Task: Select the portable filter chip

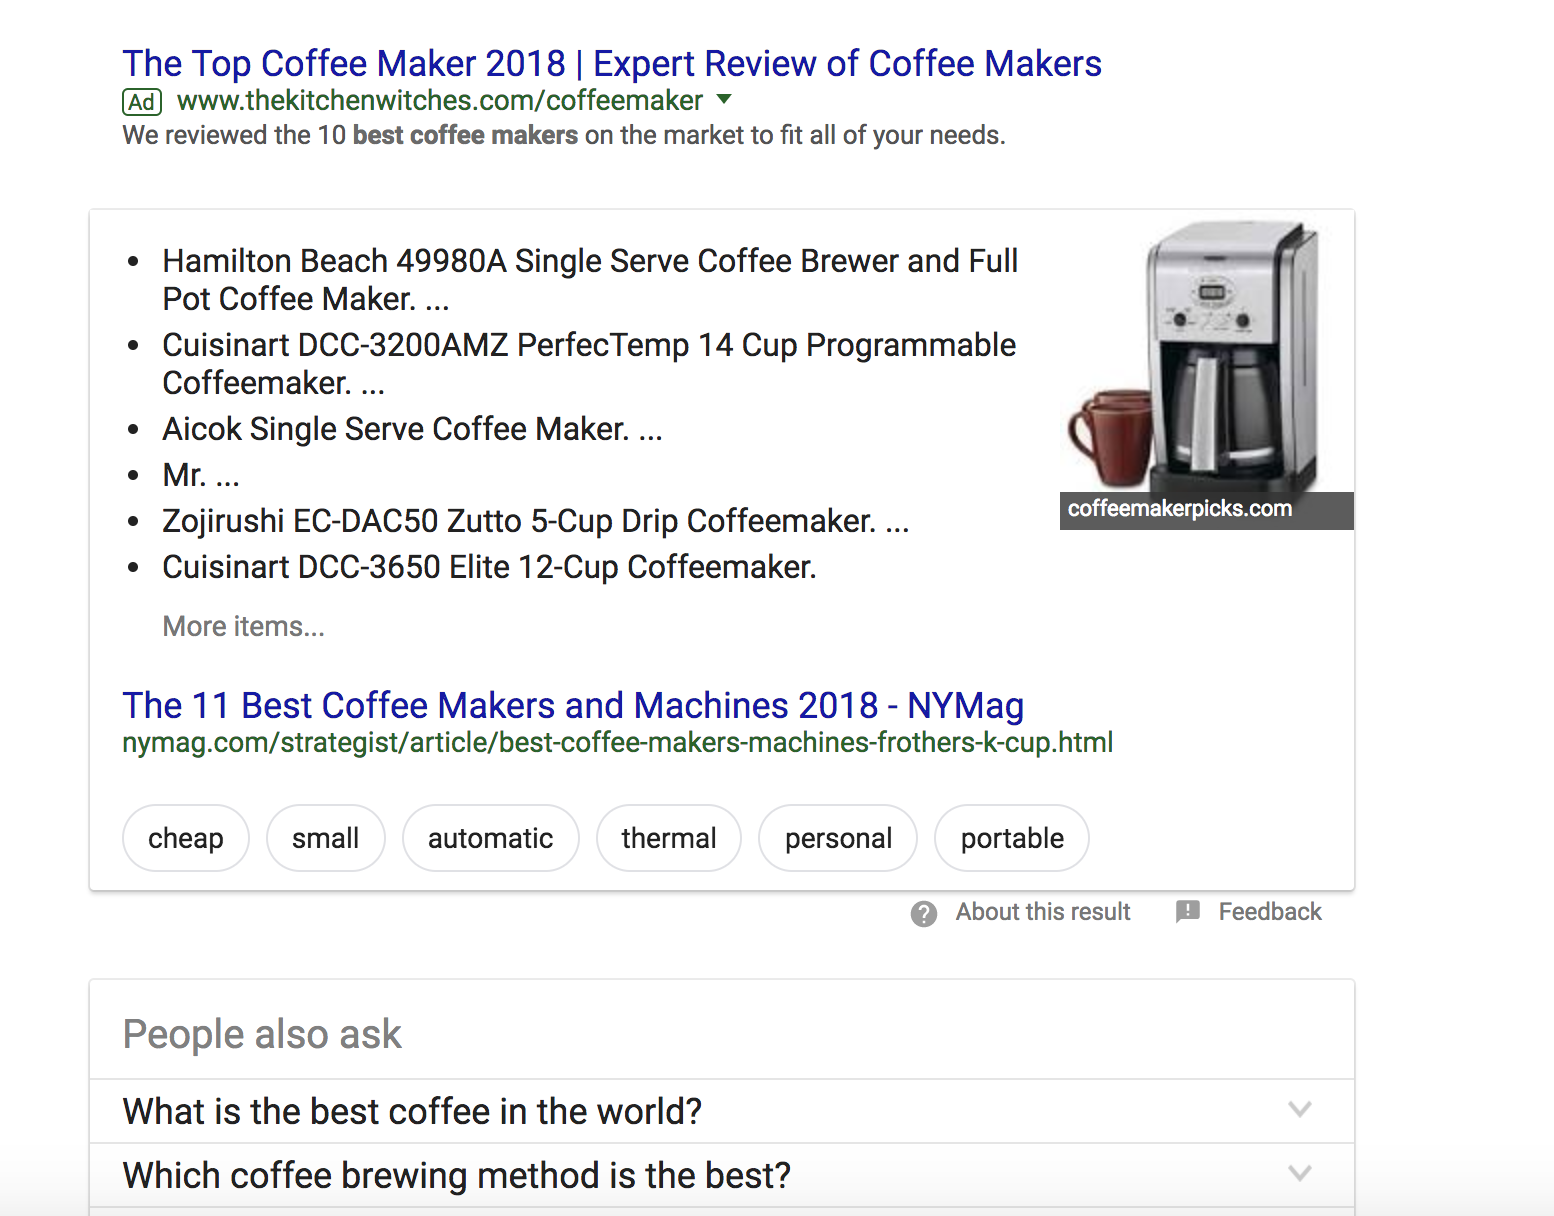Action: (1011, 838)
